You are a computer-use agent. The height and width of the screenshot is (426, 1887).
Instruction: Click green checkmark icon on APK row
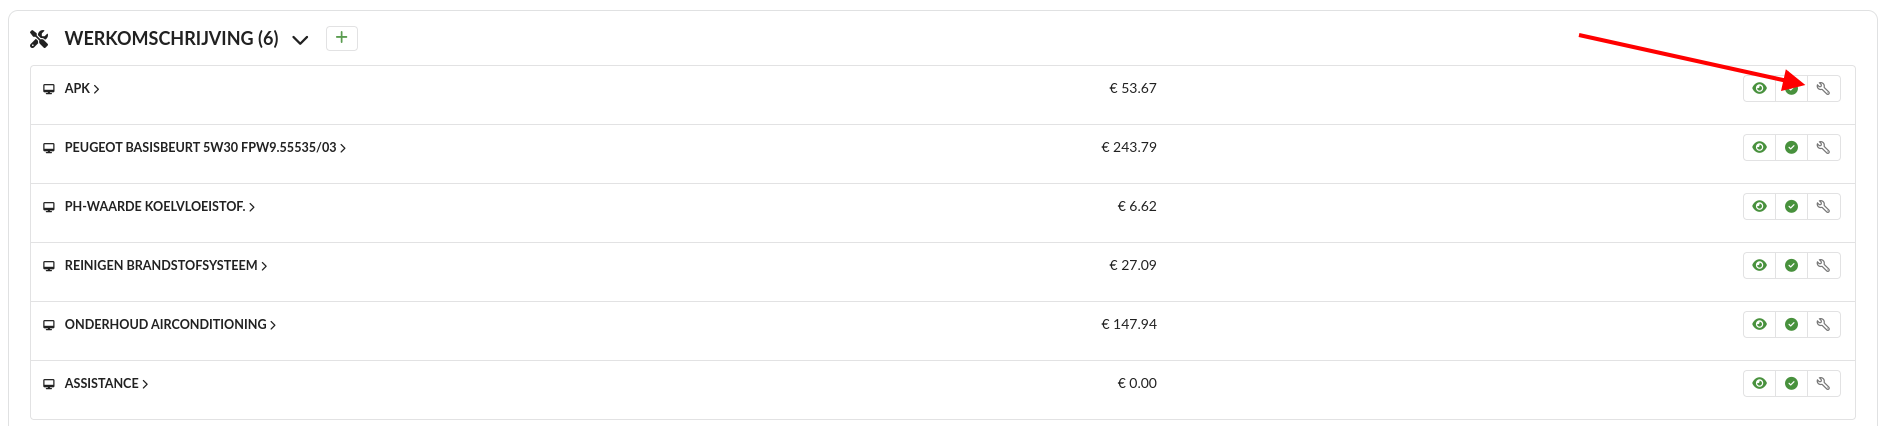pos(1791,89)
